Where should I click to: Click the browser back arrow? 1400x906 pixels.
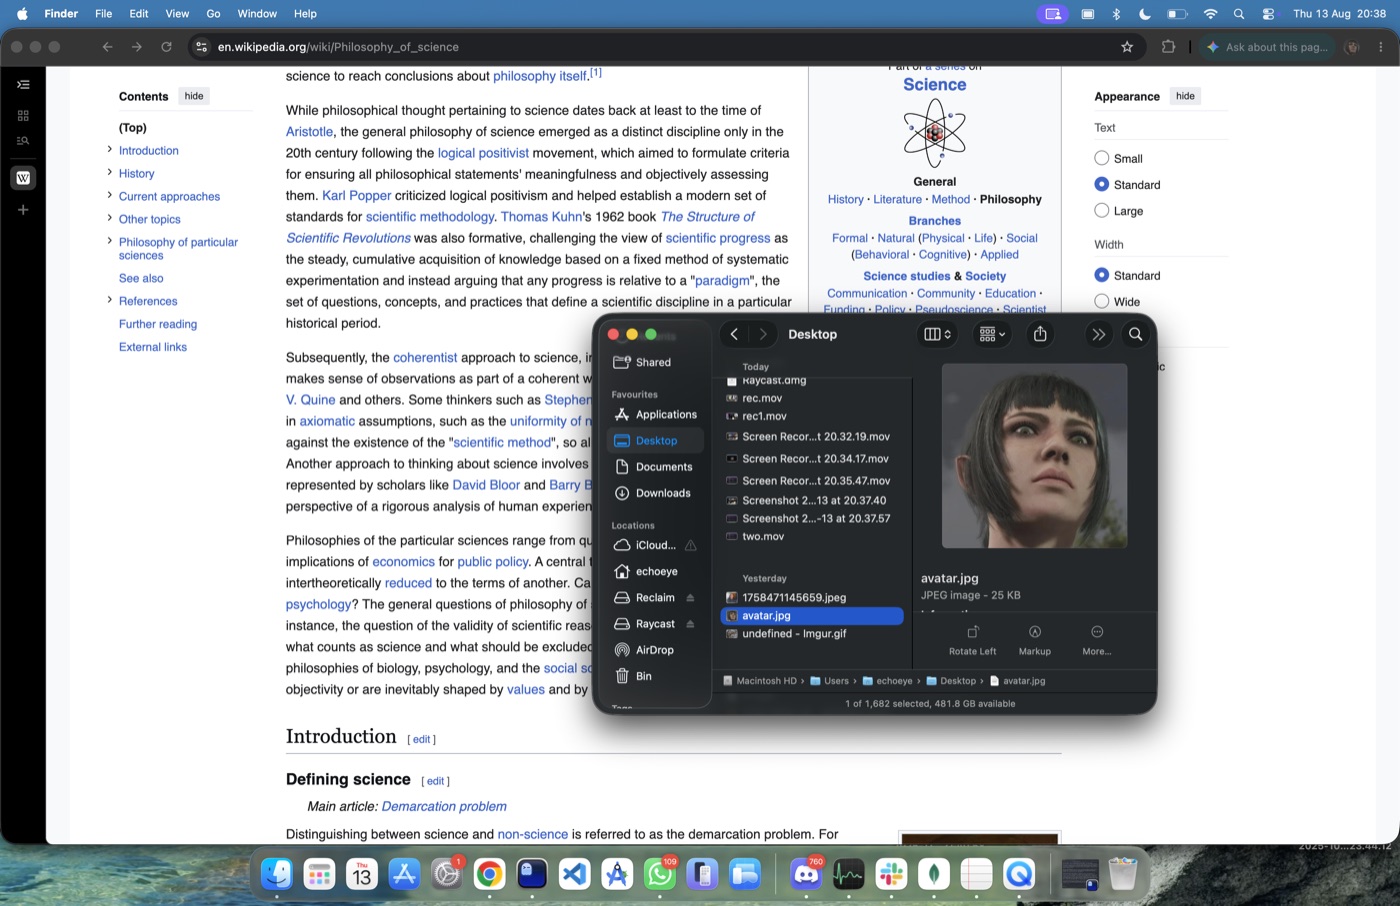click(x=107, y=47)
